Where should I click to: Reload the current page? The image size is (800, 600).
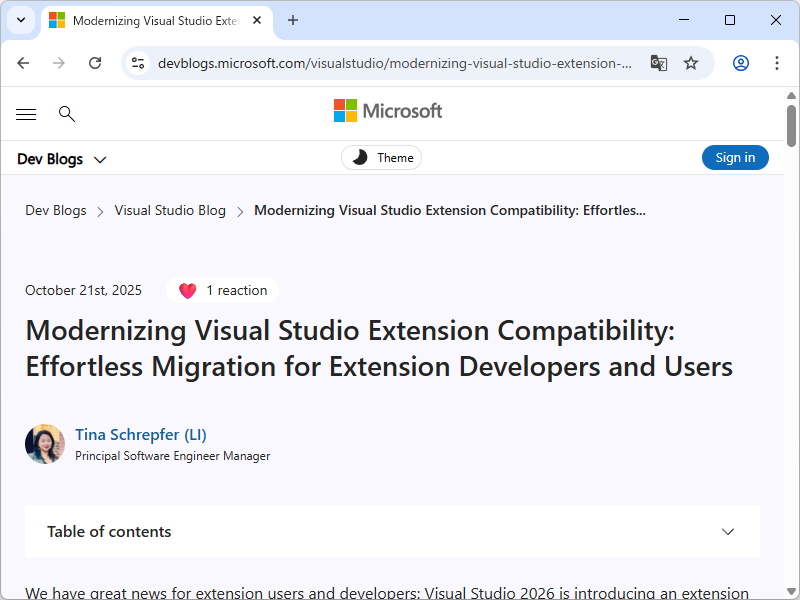(95, 62)
